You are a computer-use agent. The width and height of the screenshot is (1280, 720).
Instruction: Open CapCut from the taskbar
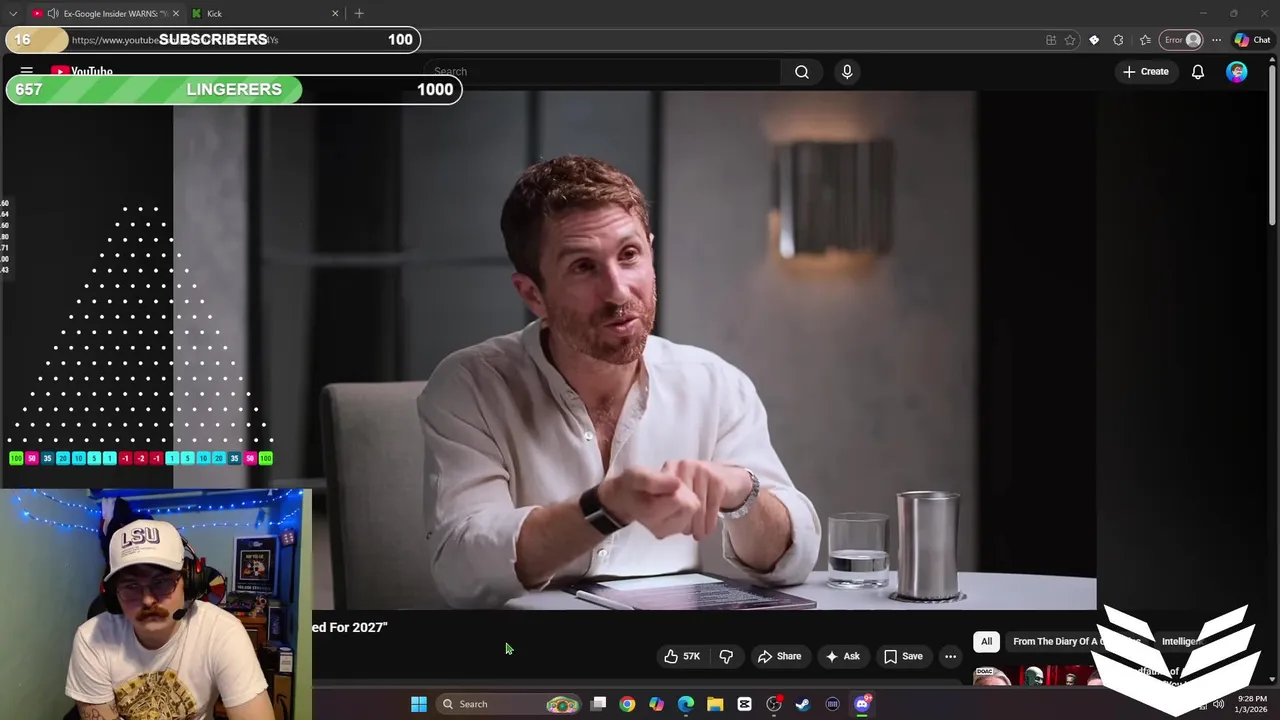coord(744,704)
